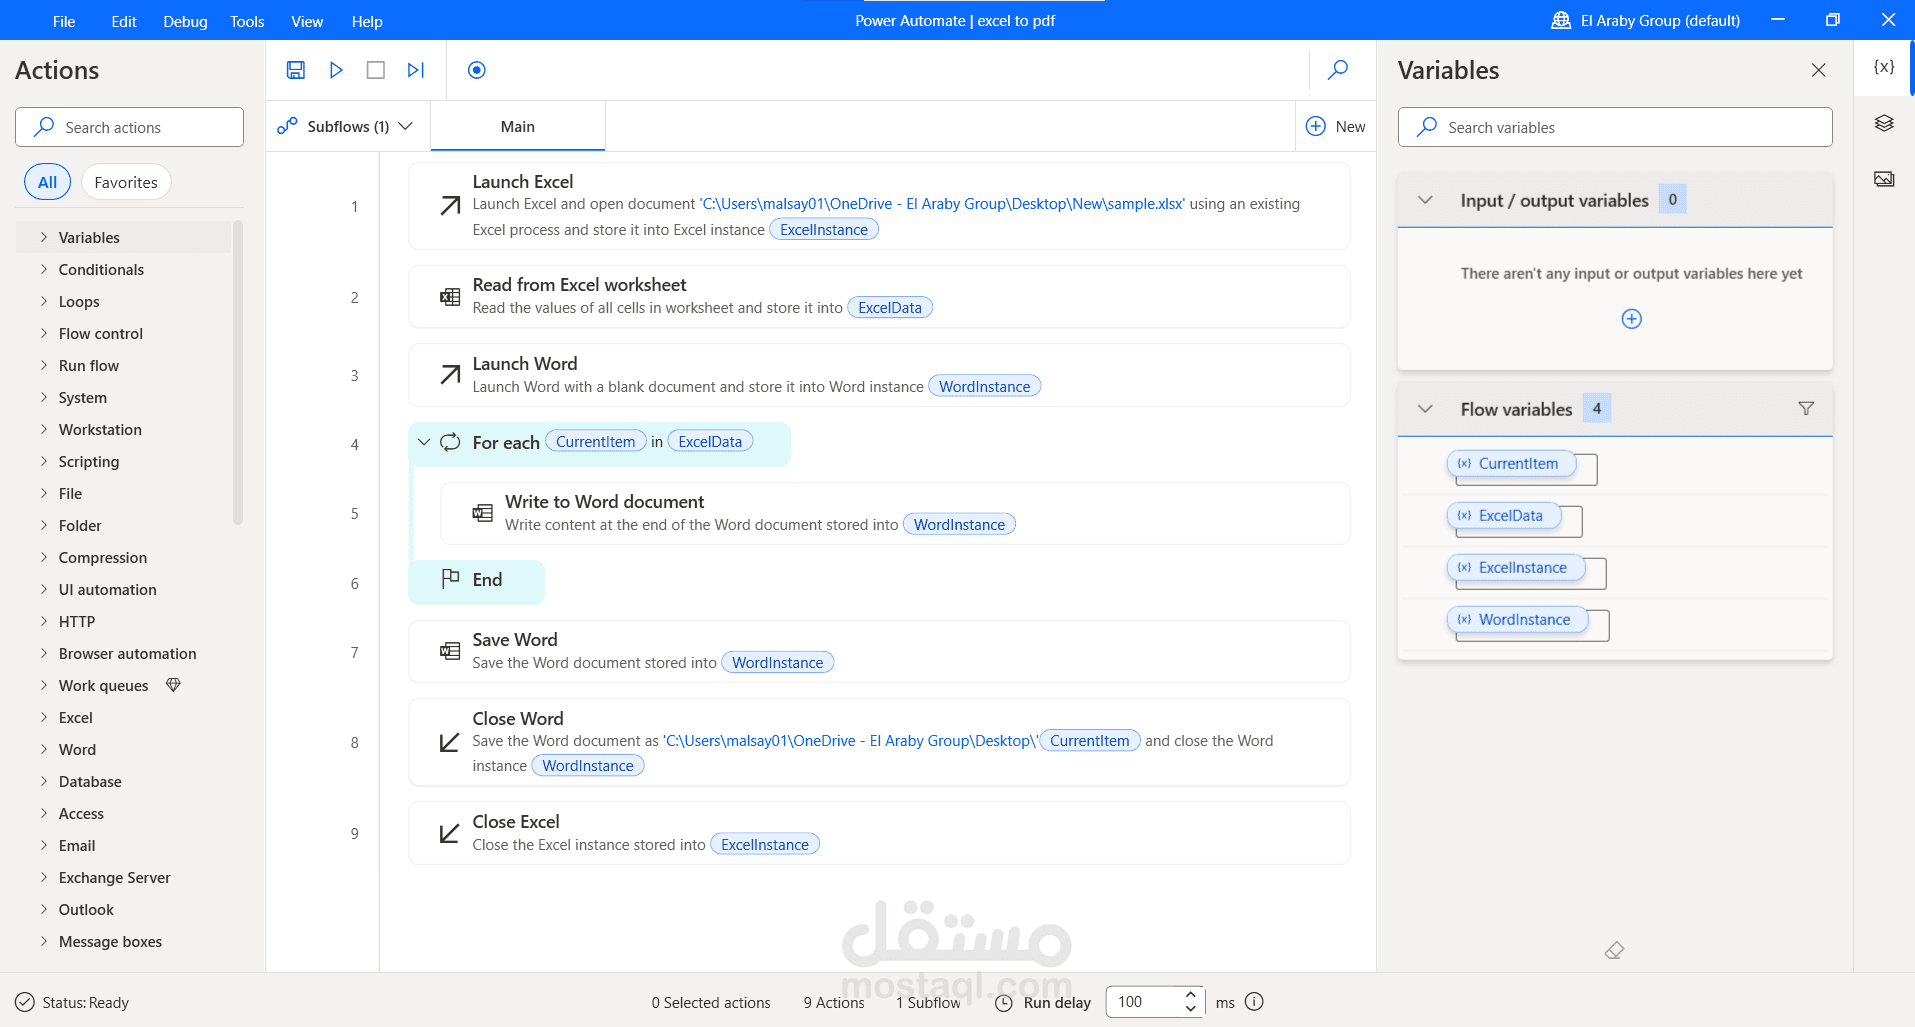
Task: Click the ExcelData variable in Flow variables
Action: 1503,515
